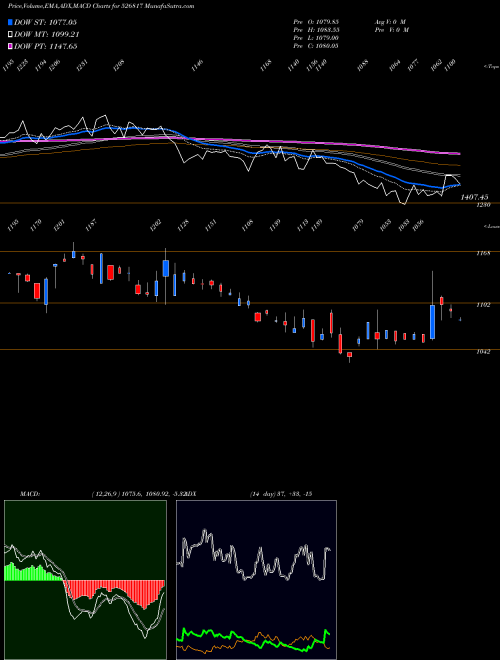
Task: Select the 'DOW MT: 1099.21' legend text
Action: (47, 35)
